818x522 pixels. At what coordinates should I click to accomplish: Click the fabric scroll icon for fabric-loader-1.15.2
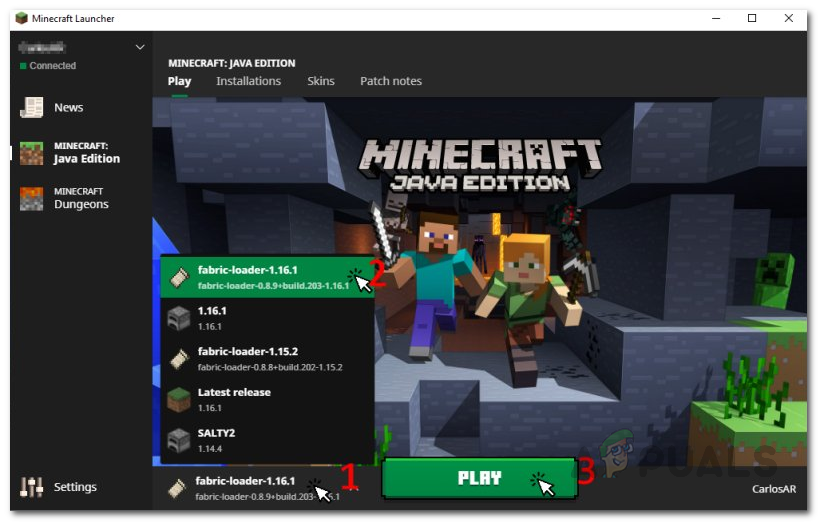click(x=178, y=359)
